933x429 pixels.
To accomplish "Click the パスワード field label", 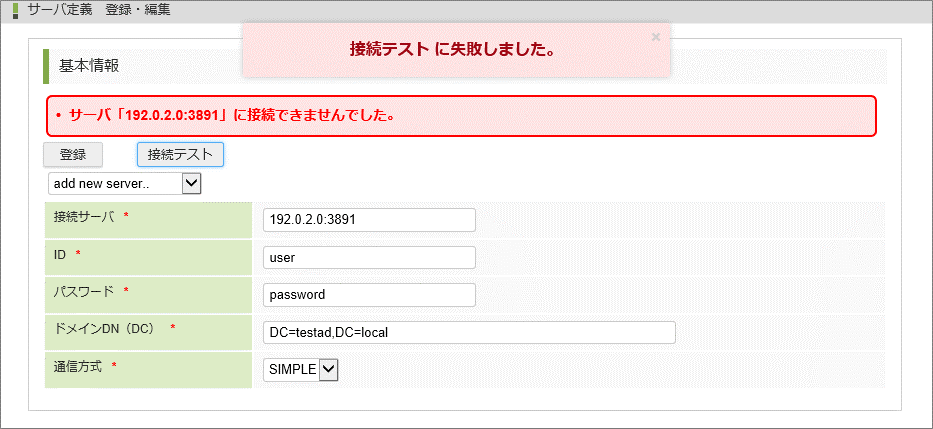I will (83, 292).
